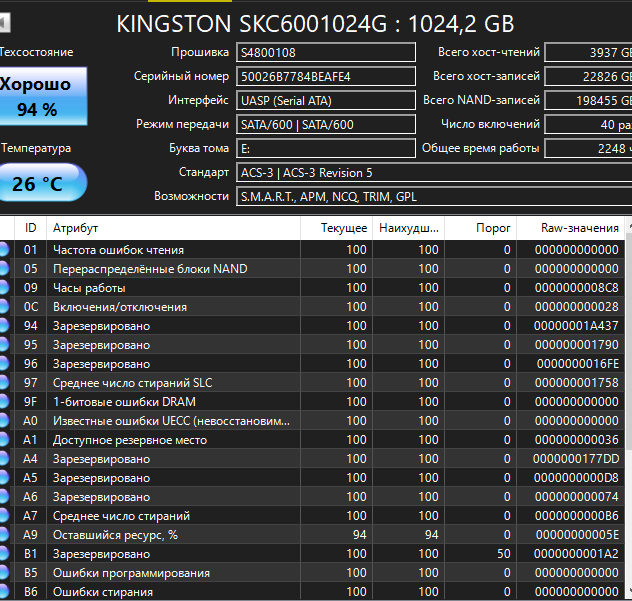Sort by the Наихудш... column header
This screenshot has height=601, width=632.
click(409, 228)
